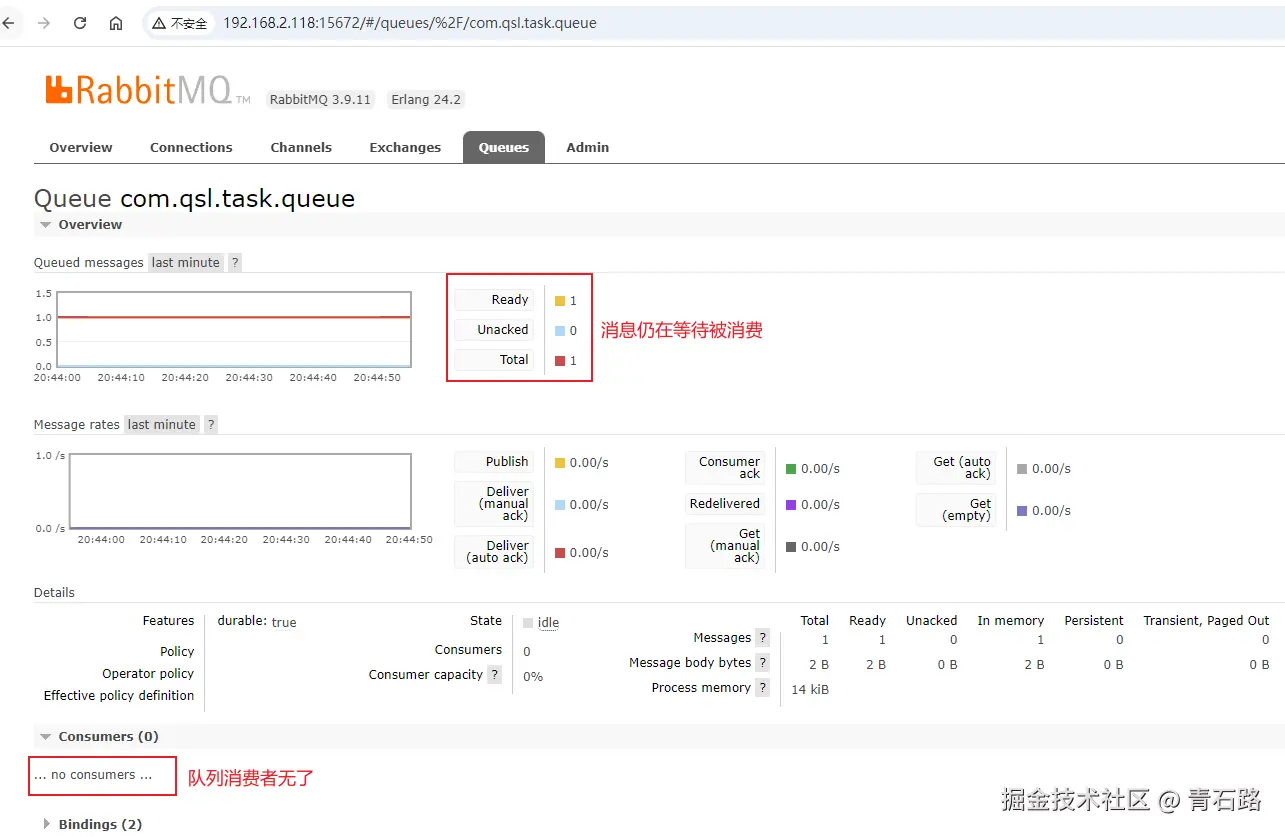Image resolution: width=1285 pixels, height=837 pixels.
Task: Click the Get (empty) rate label
Action: click(956, 509)
